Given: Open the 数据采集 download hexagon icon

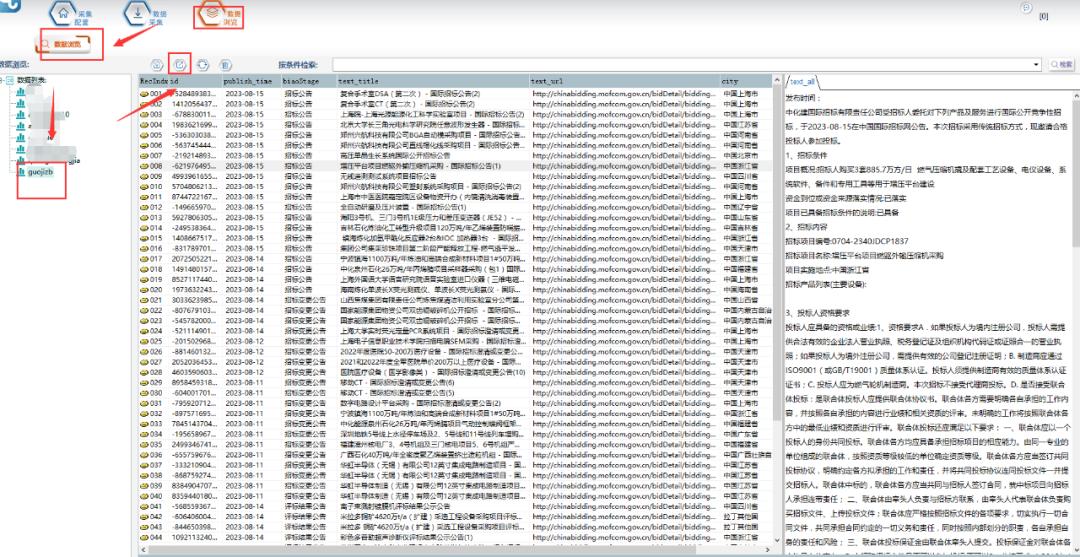Looking at the screenshot, I should click(137, 13).
